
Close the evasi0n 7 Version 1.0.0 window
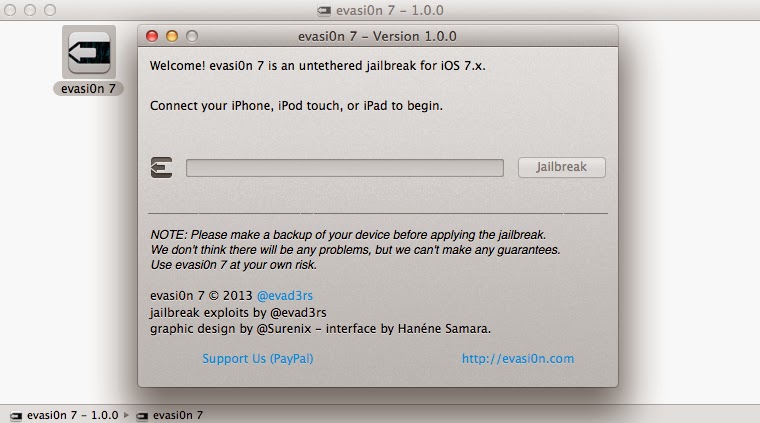coord(152,36)
